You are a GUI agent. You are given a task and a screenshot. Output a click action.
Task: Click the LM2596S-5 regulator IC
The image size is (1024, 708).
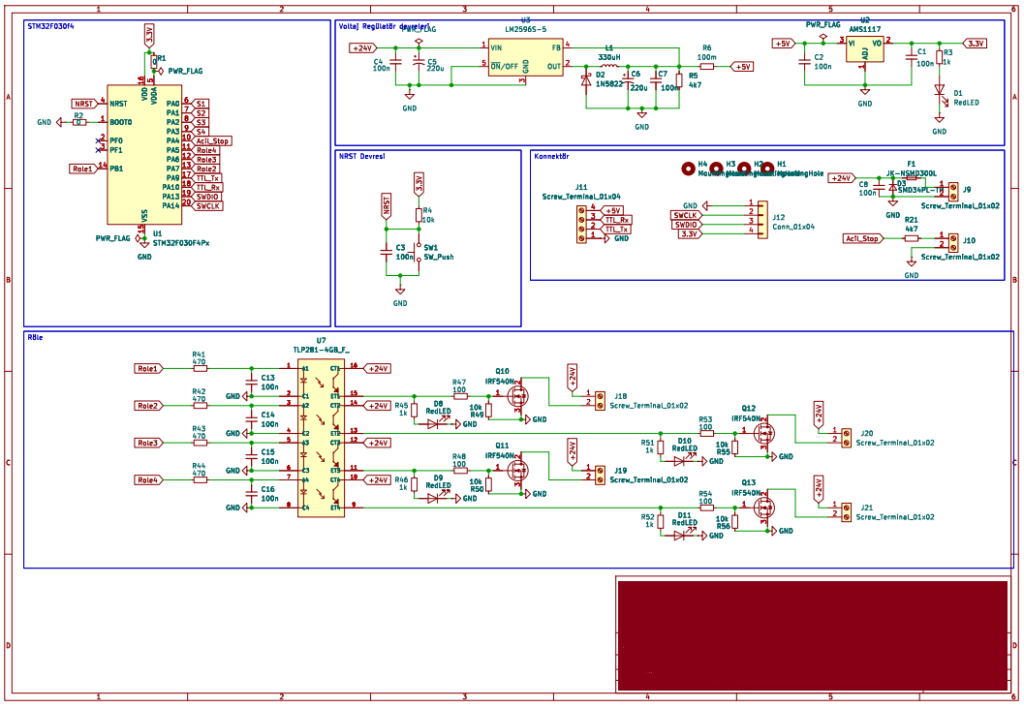coord(526,60)
